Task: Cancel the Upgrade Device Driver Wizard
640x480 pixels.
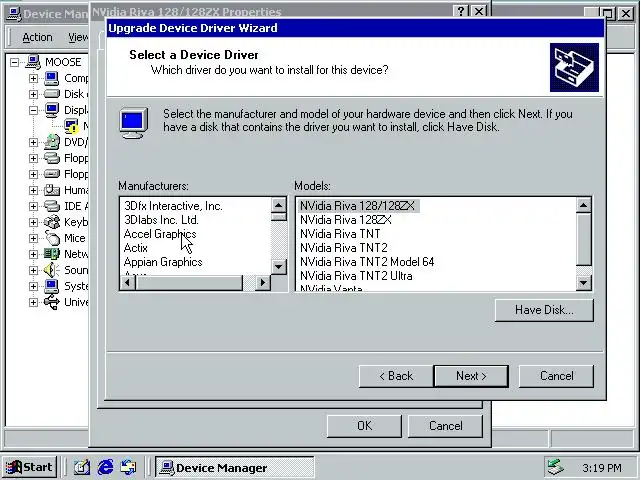Action: [556, 376]
